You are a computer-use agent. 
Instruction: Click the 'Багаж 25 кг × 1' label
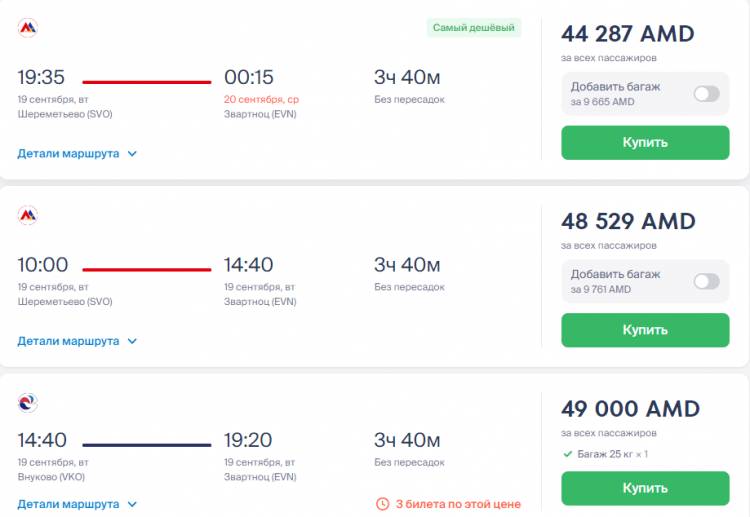tap(613, 454)
